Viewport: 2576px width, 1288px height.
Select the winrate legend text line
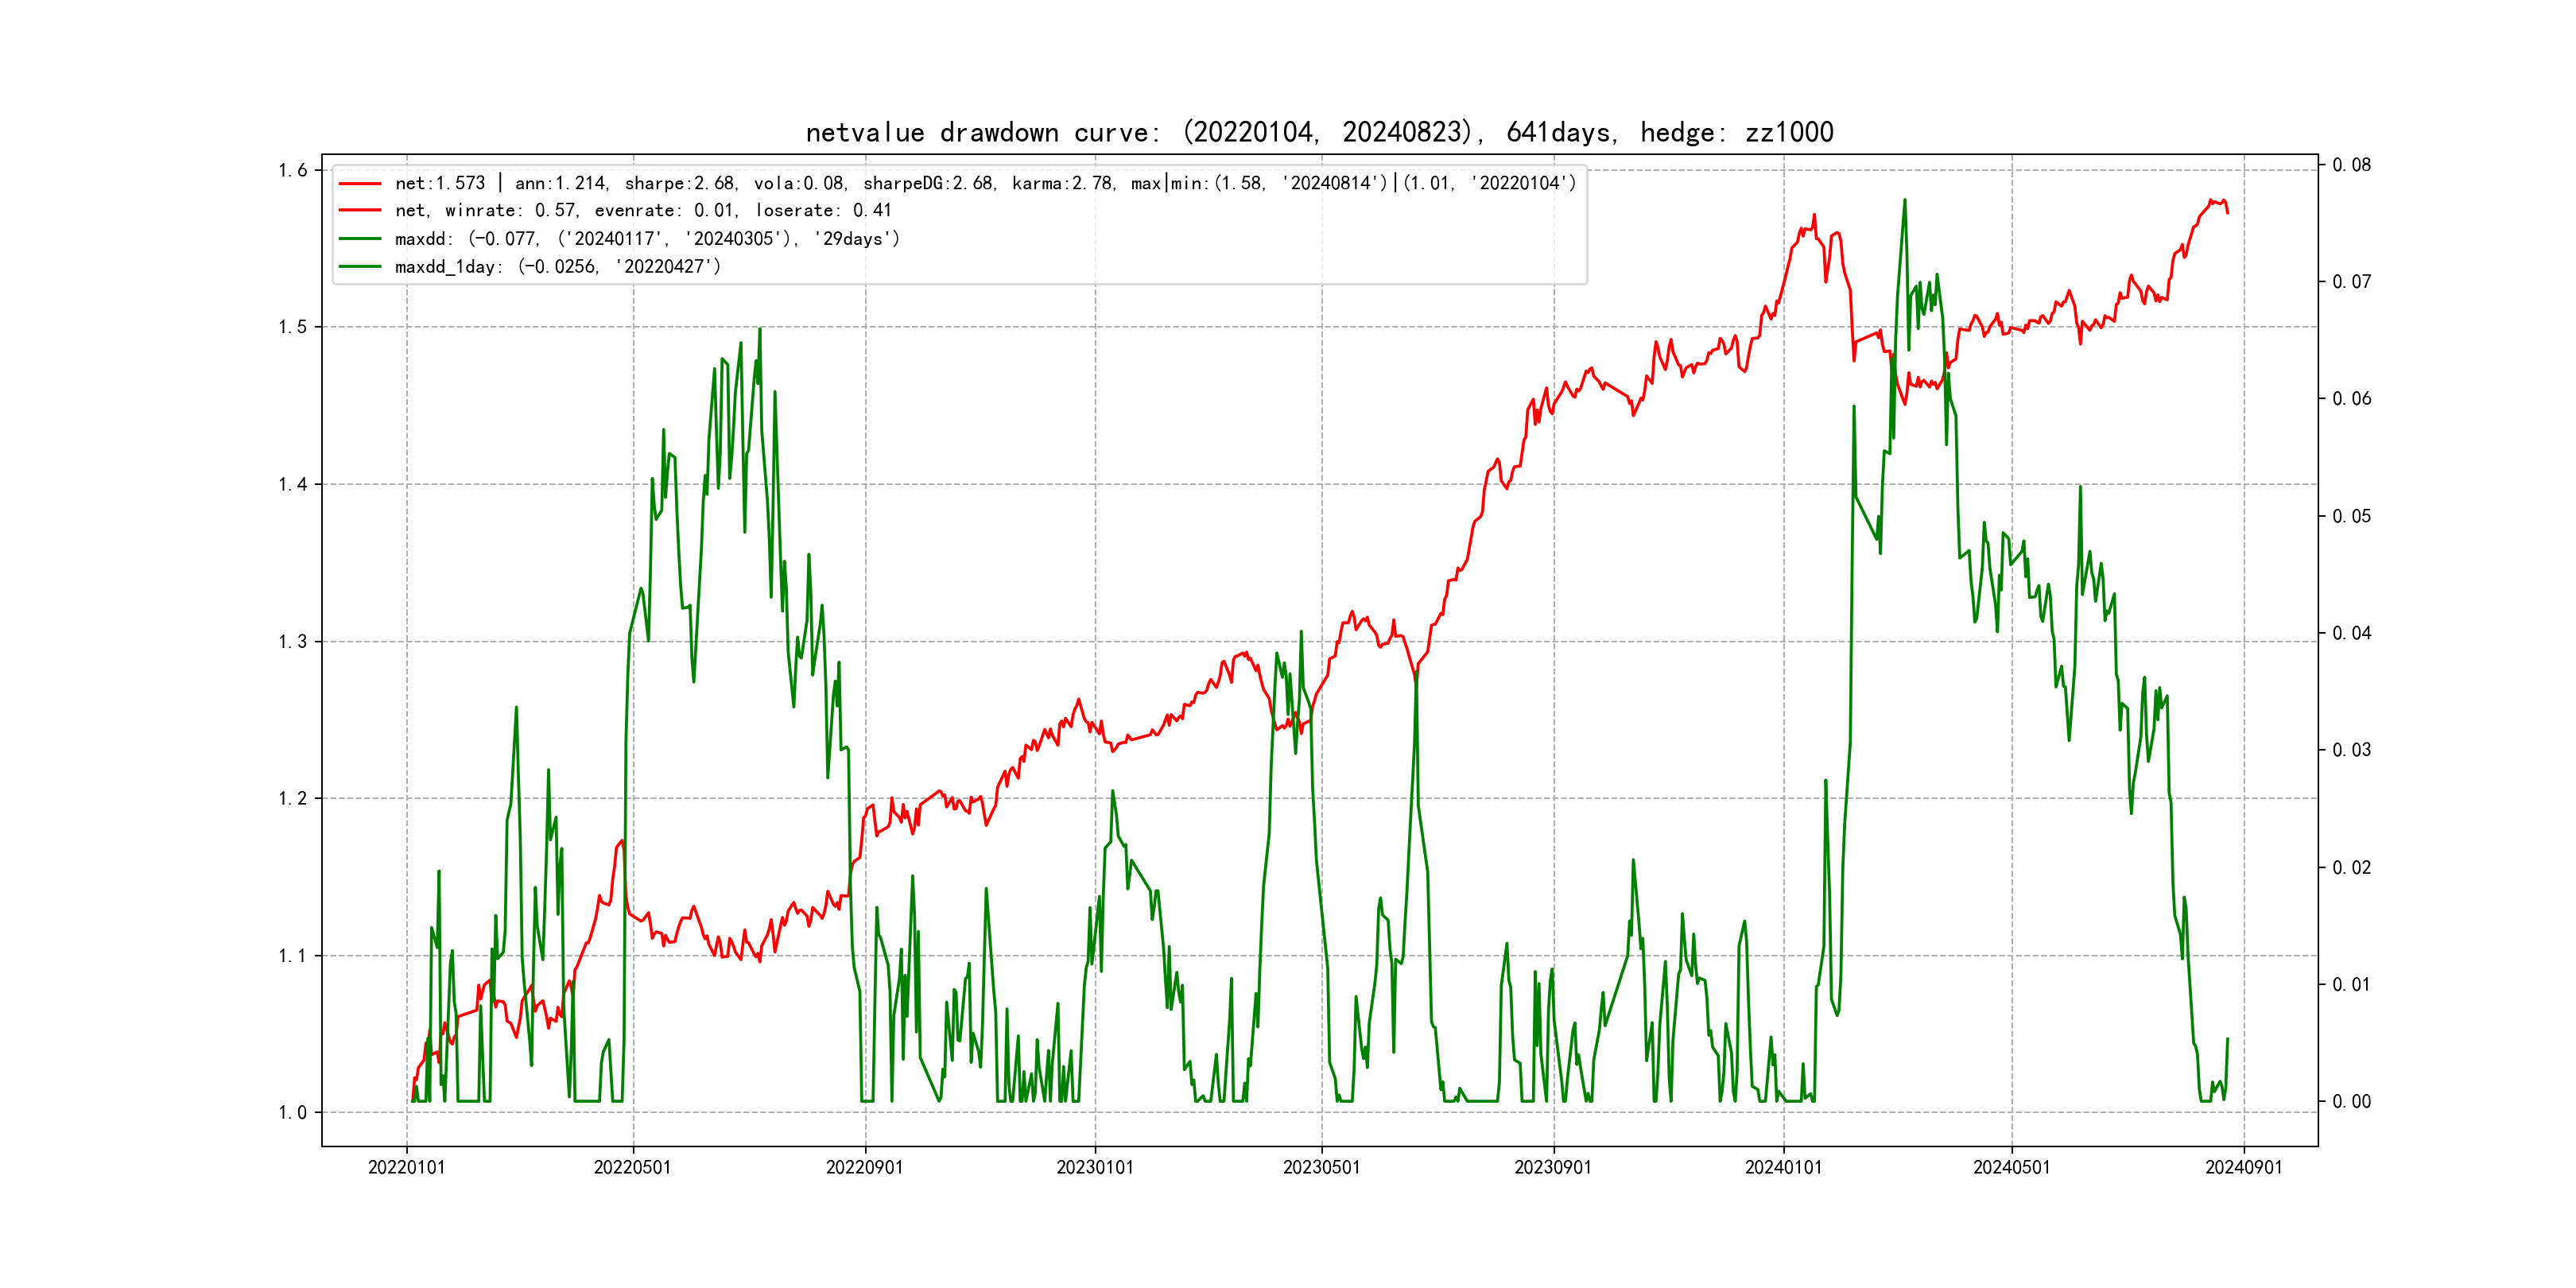coord(643,211)
